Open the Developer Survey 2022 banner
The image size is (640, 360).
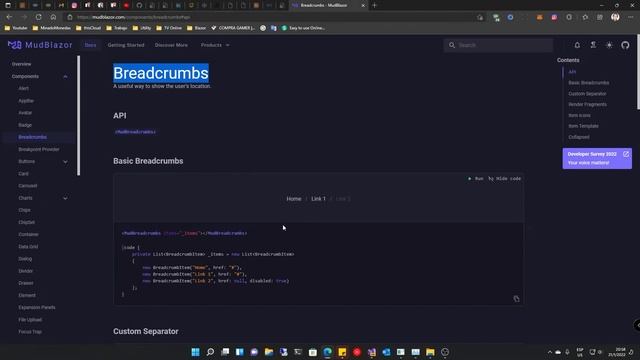(597, 158)
